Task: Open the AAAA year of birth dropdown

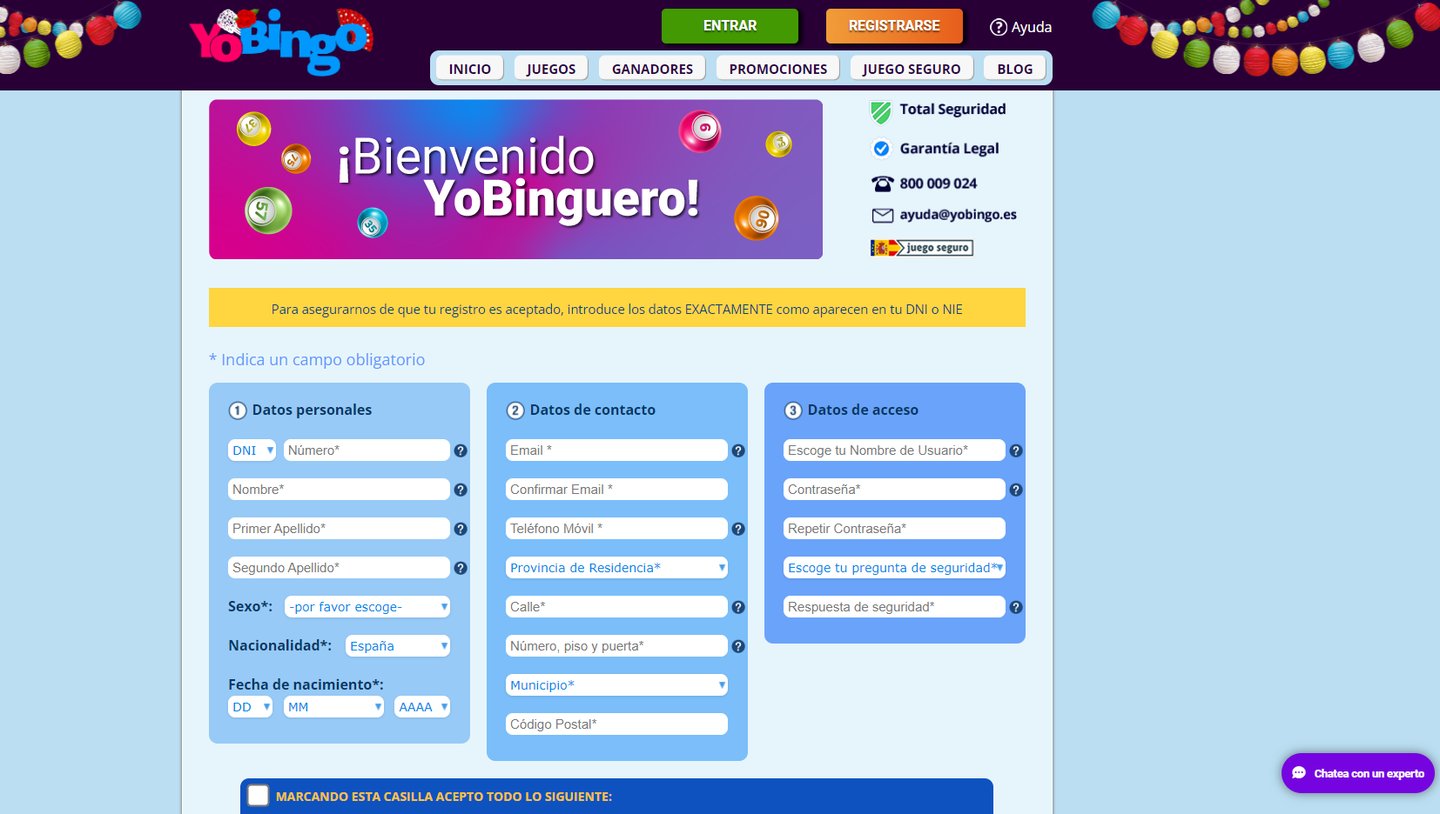Action: tap(422, 706)
